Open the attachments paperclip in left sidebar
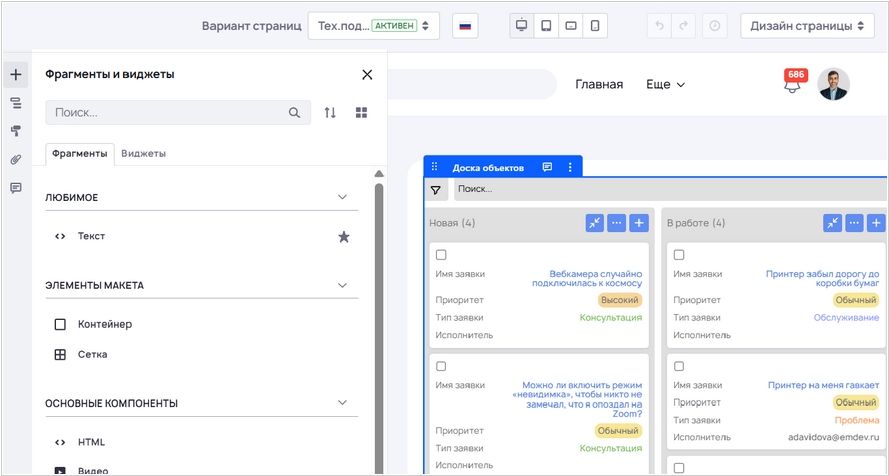The height and width of the screenshot is (476, 889). 16,159
